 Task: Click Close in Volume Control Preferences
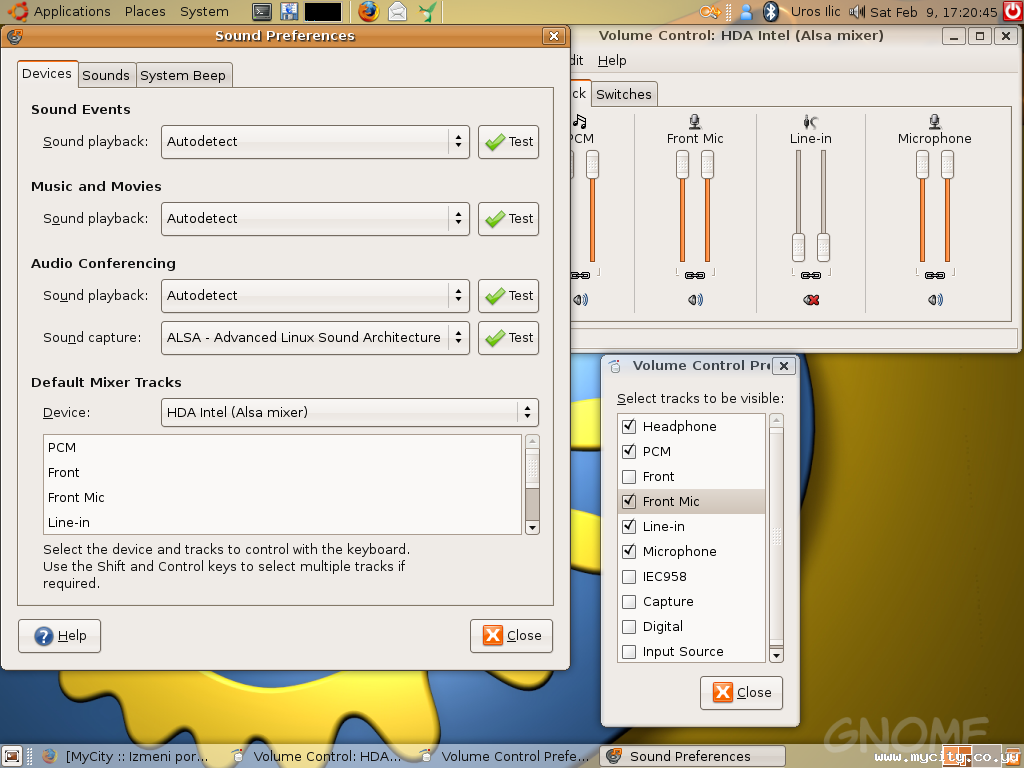(741, 693)
